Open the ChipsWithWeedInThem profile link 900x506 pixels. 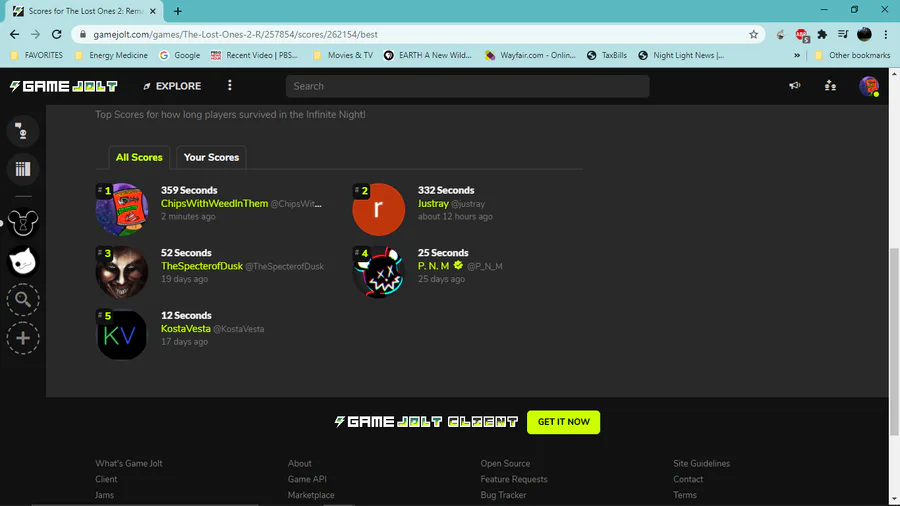coord(214,204)
